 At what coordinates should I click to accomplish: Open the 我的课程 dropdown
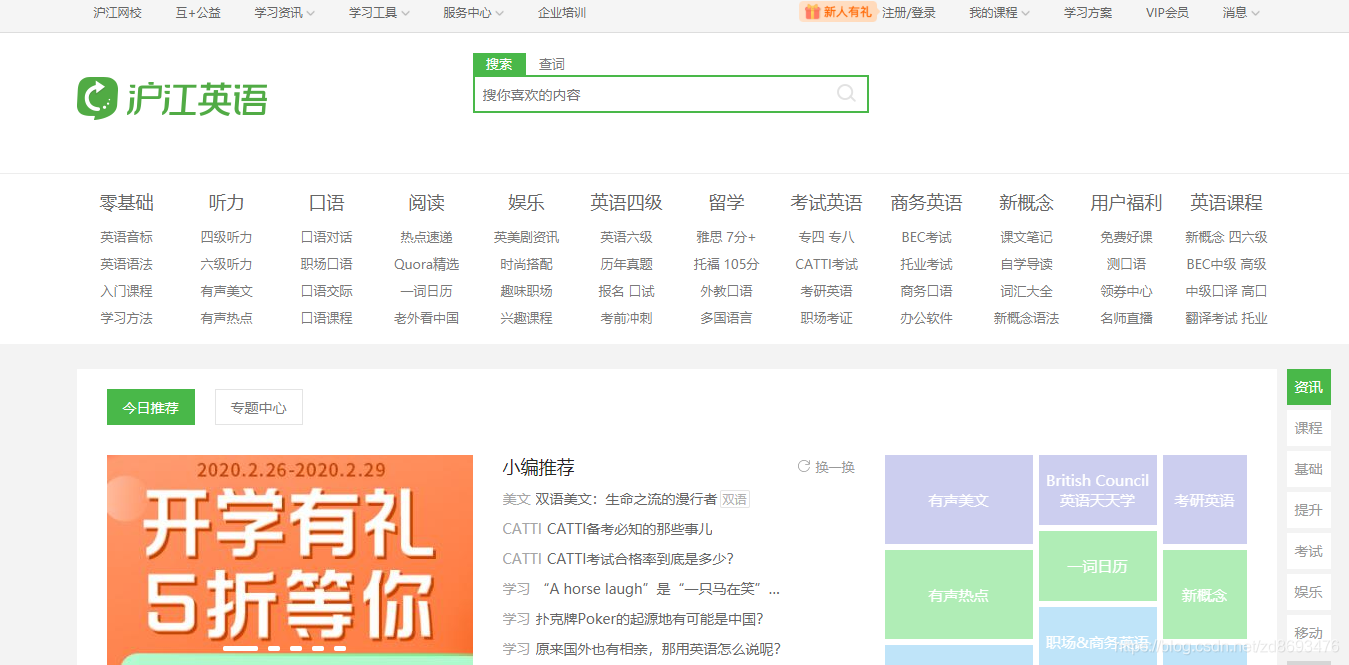(x=999, y=13)
